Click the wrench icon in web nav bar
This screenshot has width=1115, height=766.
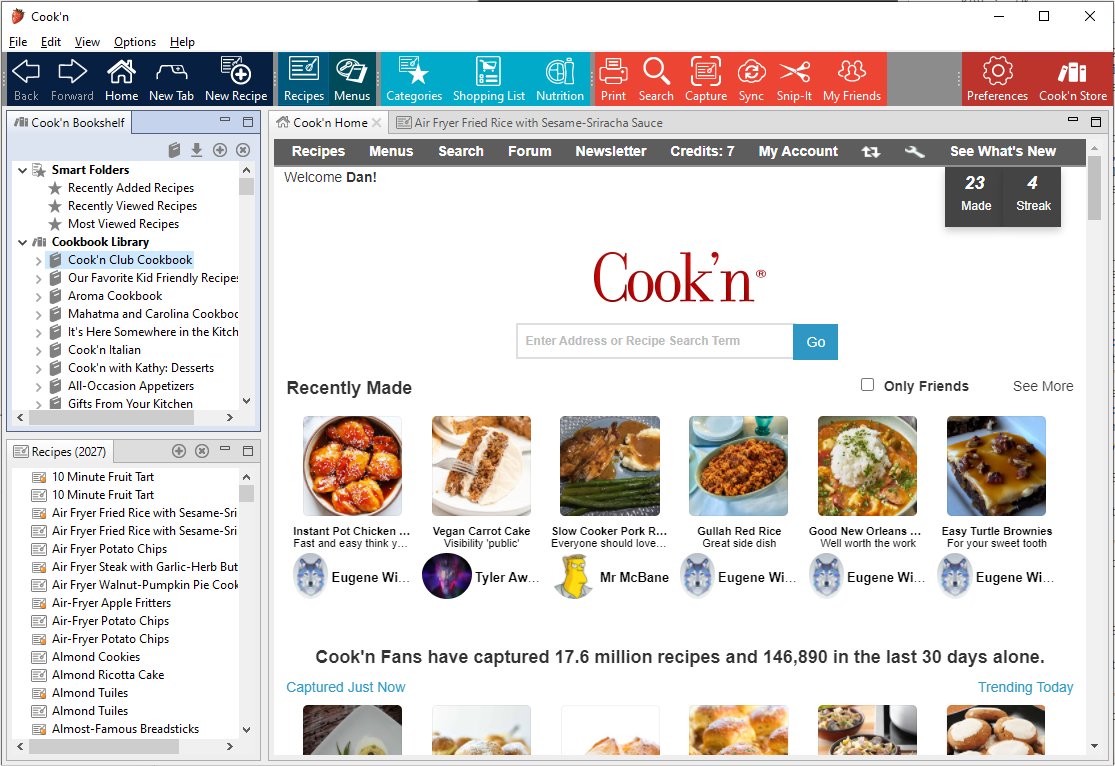pos(914,151)
